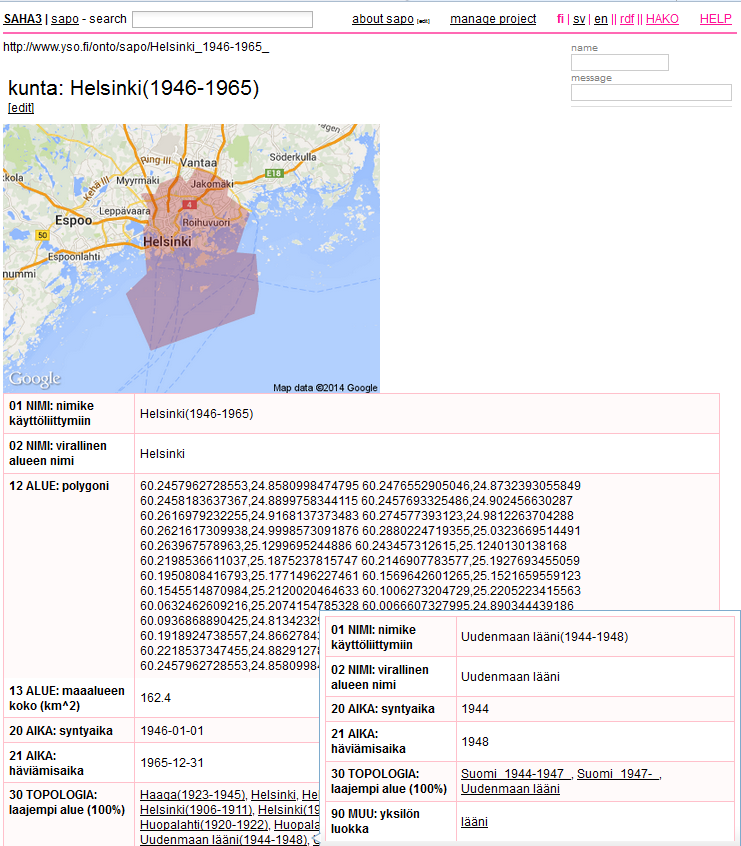Click the '21 AIKA: häviämisaika' main table label
741x846 pixels.
pos(46,763)
